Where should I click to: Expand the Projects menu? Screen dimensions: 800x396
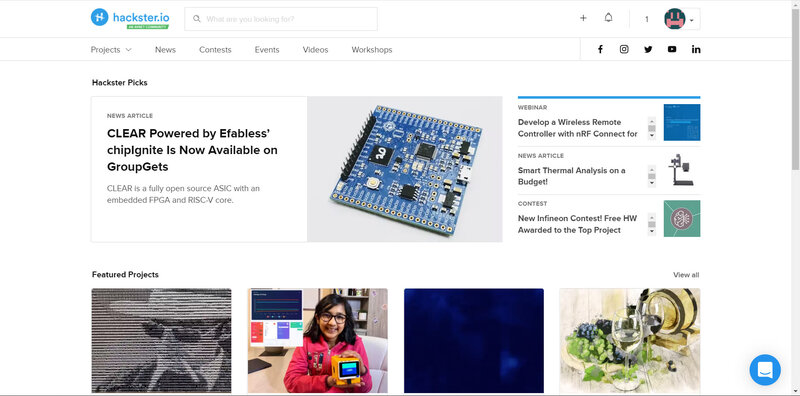(111, 50)
